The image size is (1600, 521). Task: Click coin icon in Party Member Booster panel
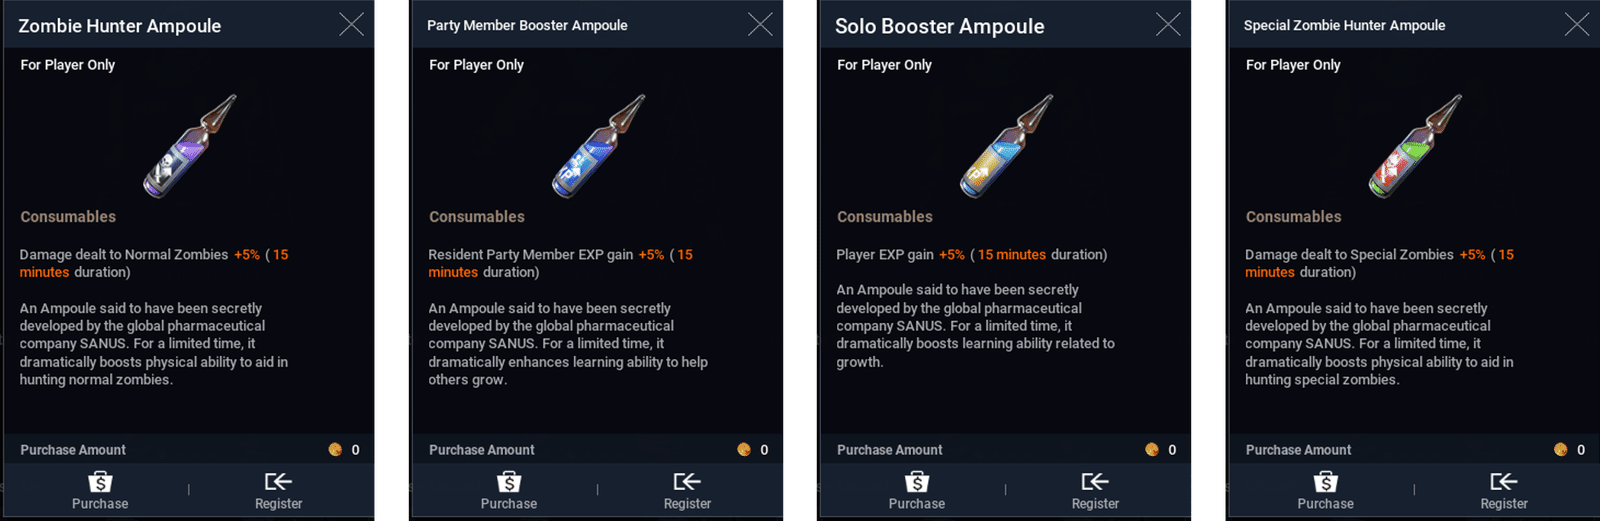click(744, 450)
